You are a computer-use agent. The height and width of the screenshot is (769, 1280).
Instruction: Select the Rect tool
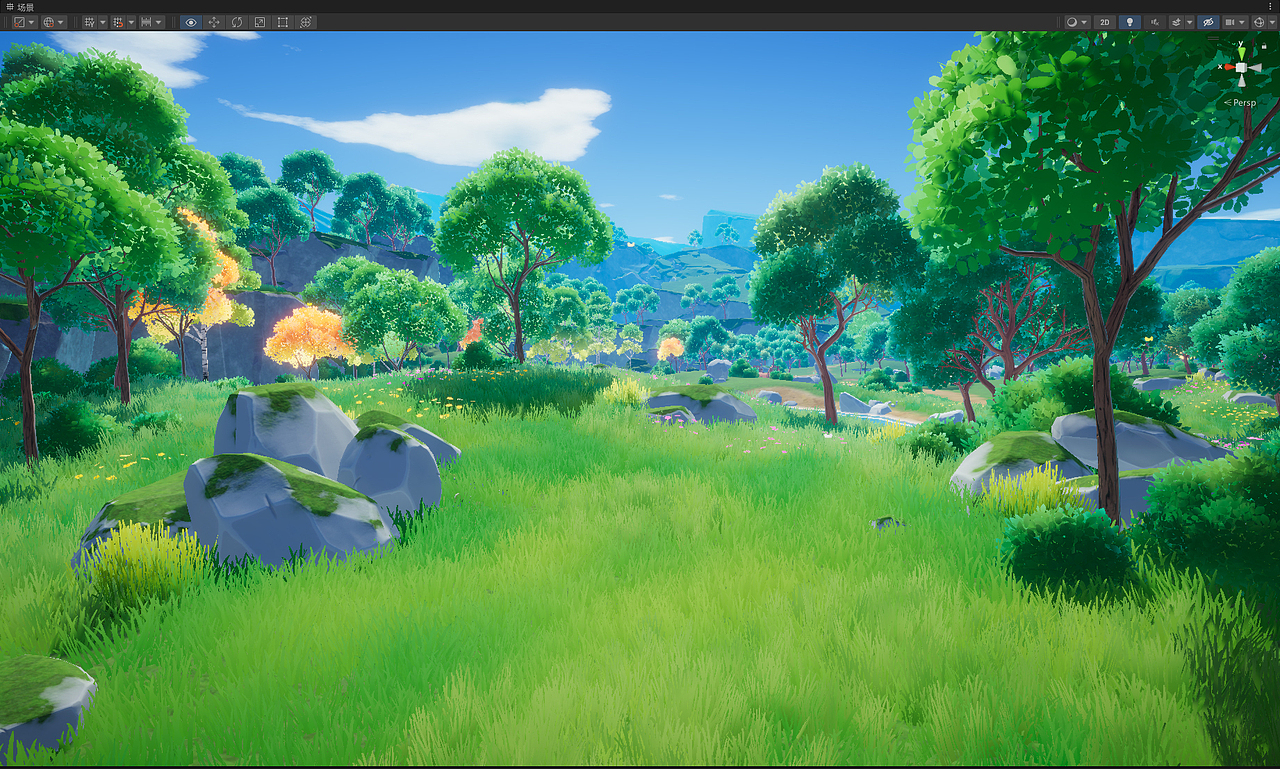tap(283, 22)
